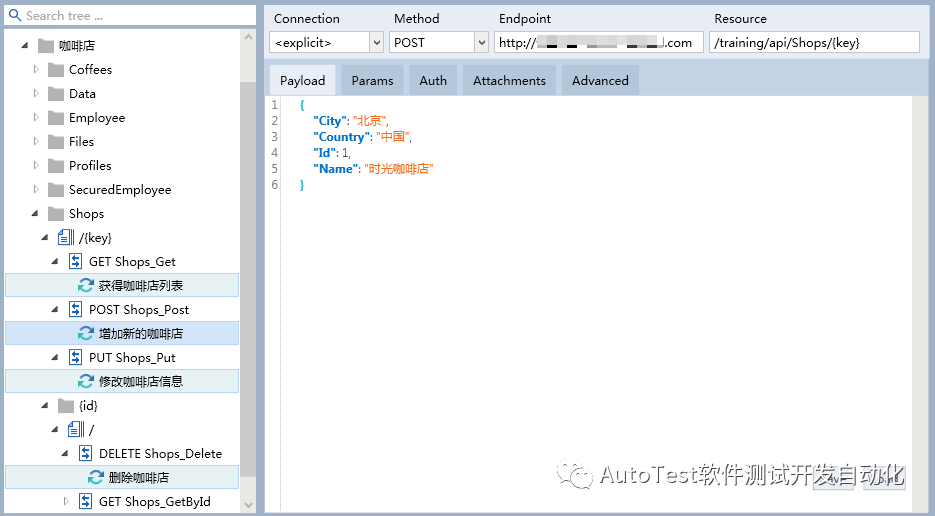Switch to the Attachments tab

[x=509, y=81]
